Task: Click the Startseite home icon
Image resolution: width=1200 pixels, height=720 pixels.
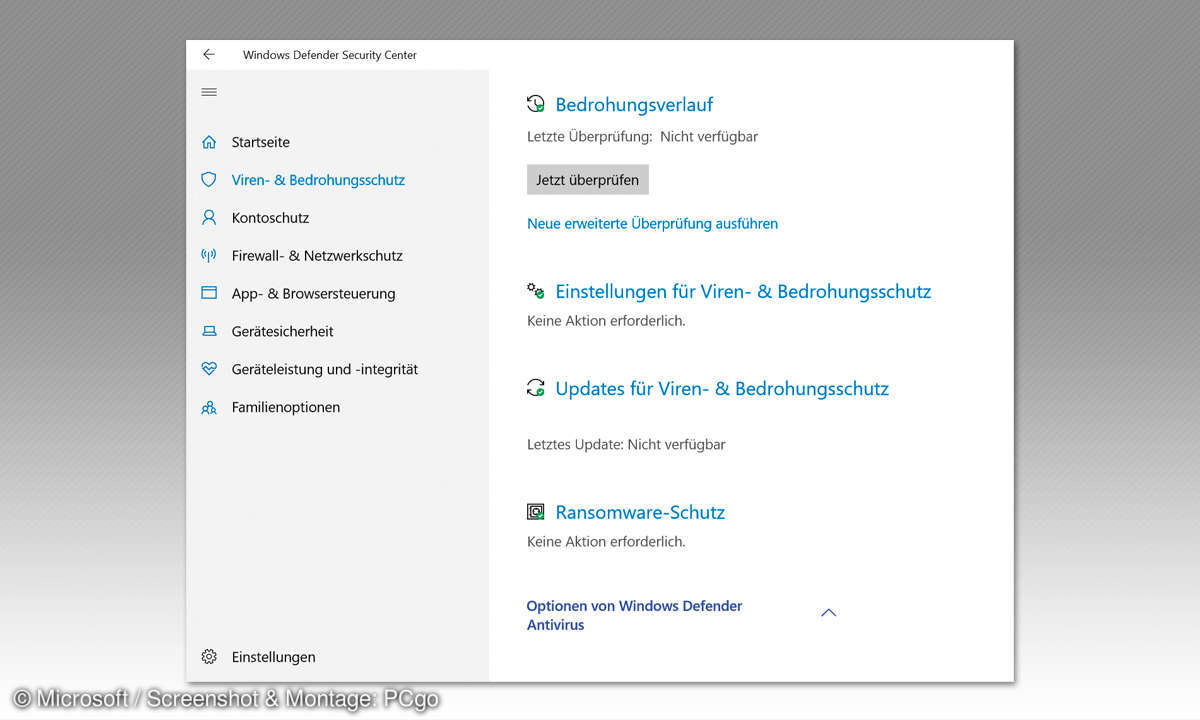Action: [x=209, y=142]
